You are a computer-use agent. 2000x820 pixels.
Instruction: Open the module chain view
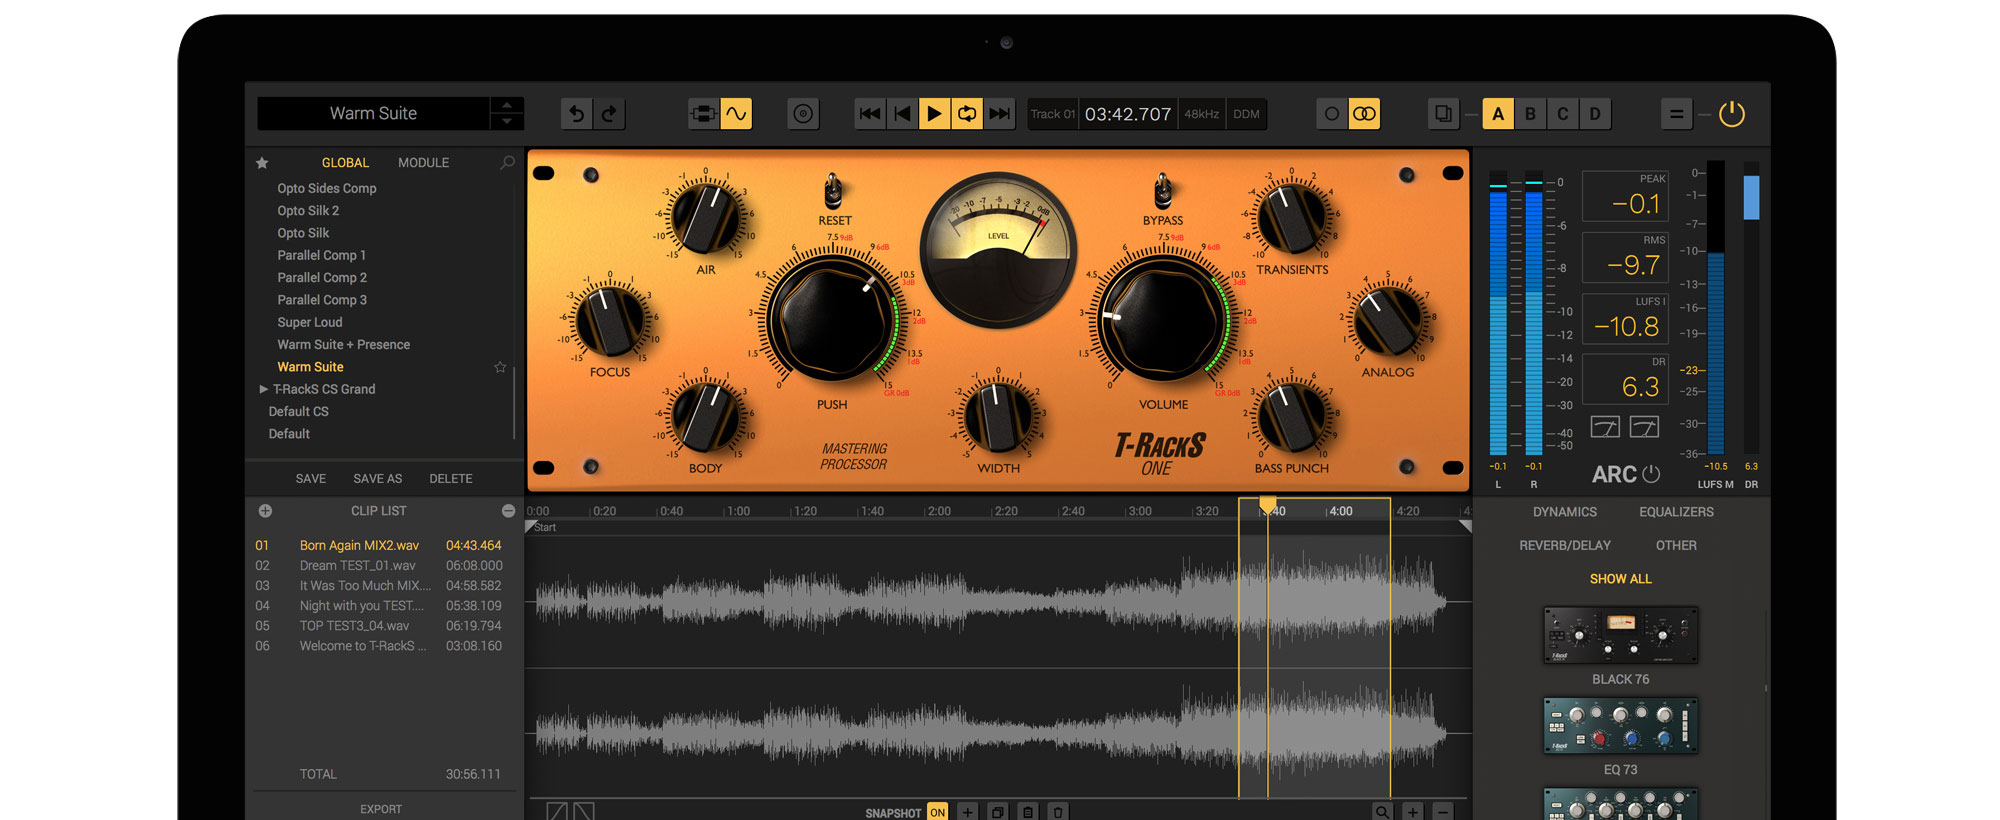tap(703, 114)
